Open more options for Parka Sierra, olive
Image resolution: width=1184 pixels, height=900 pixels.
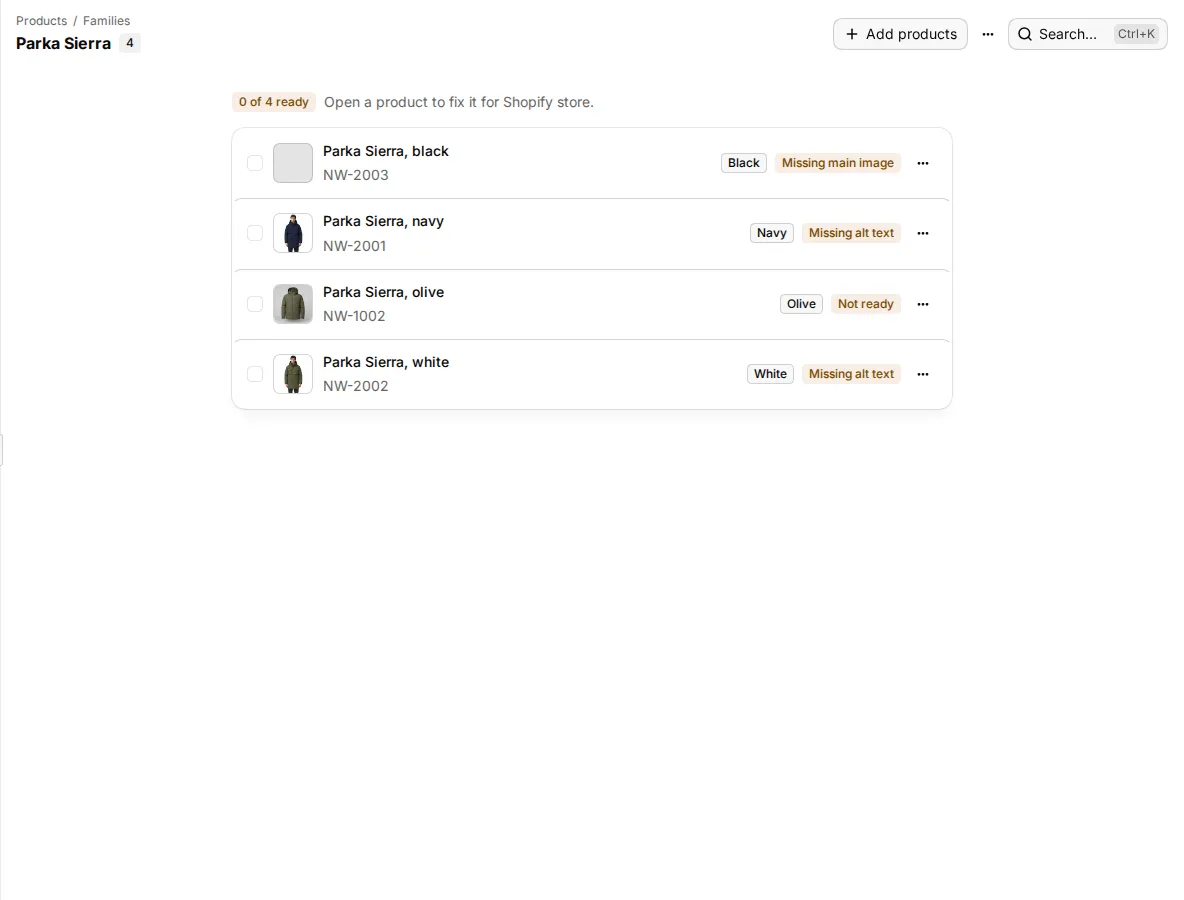(923, 304)
